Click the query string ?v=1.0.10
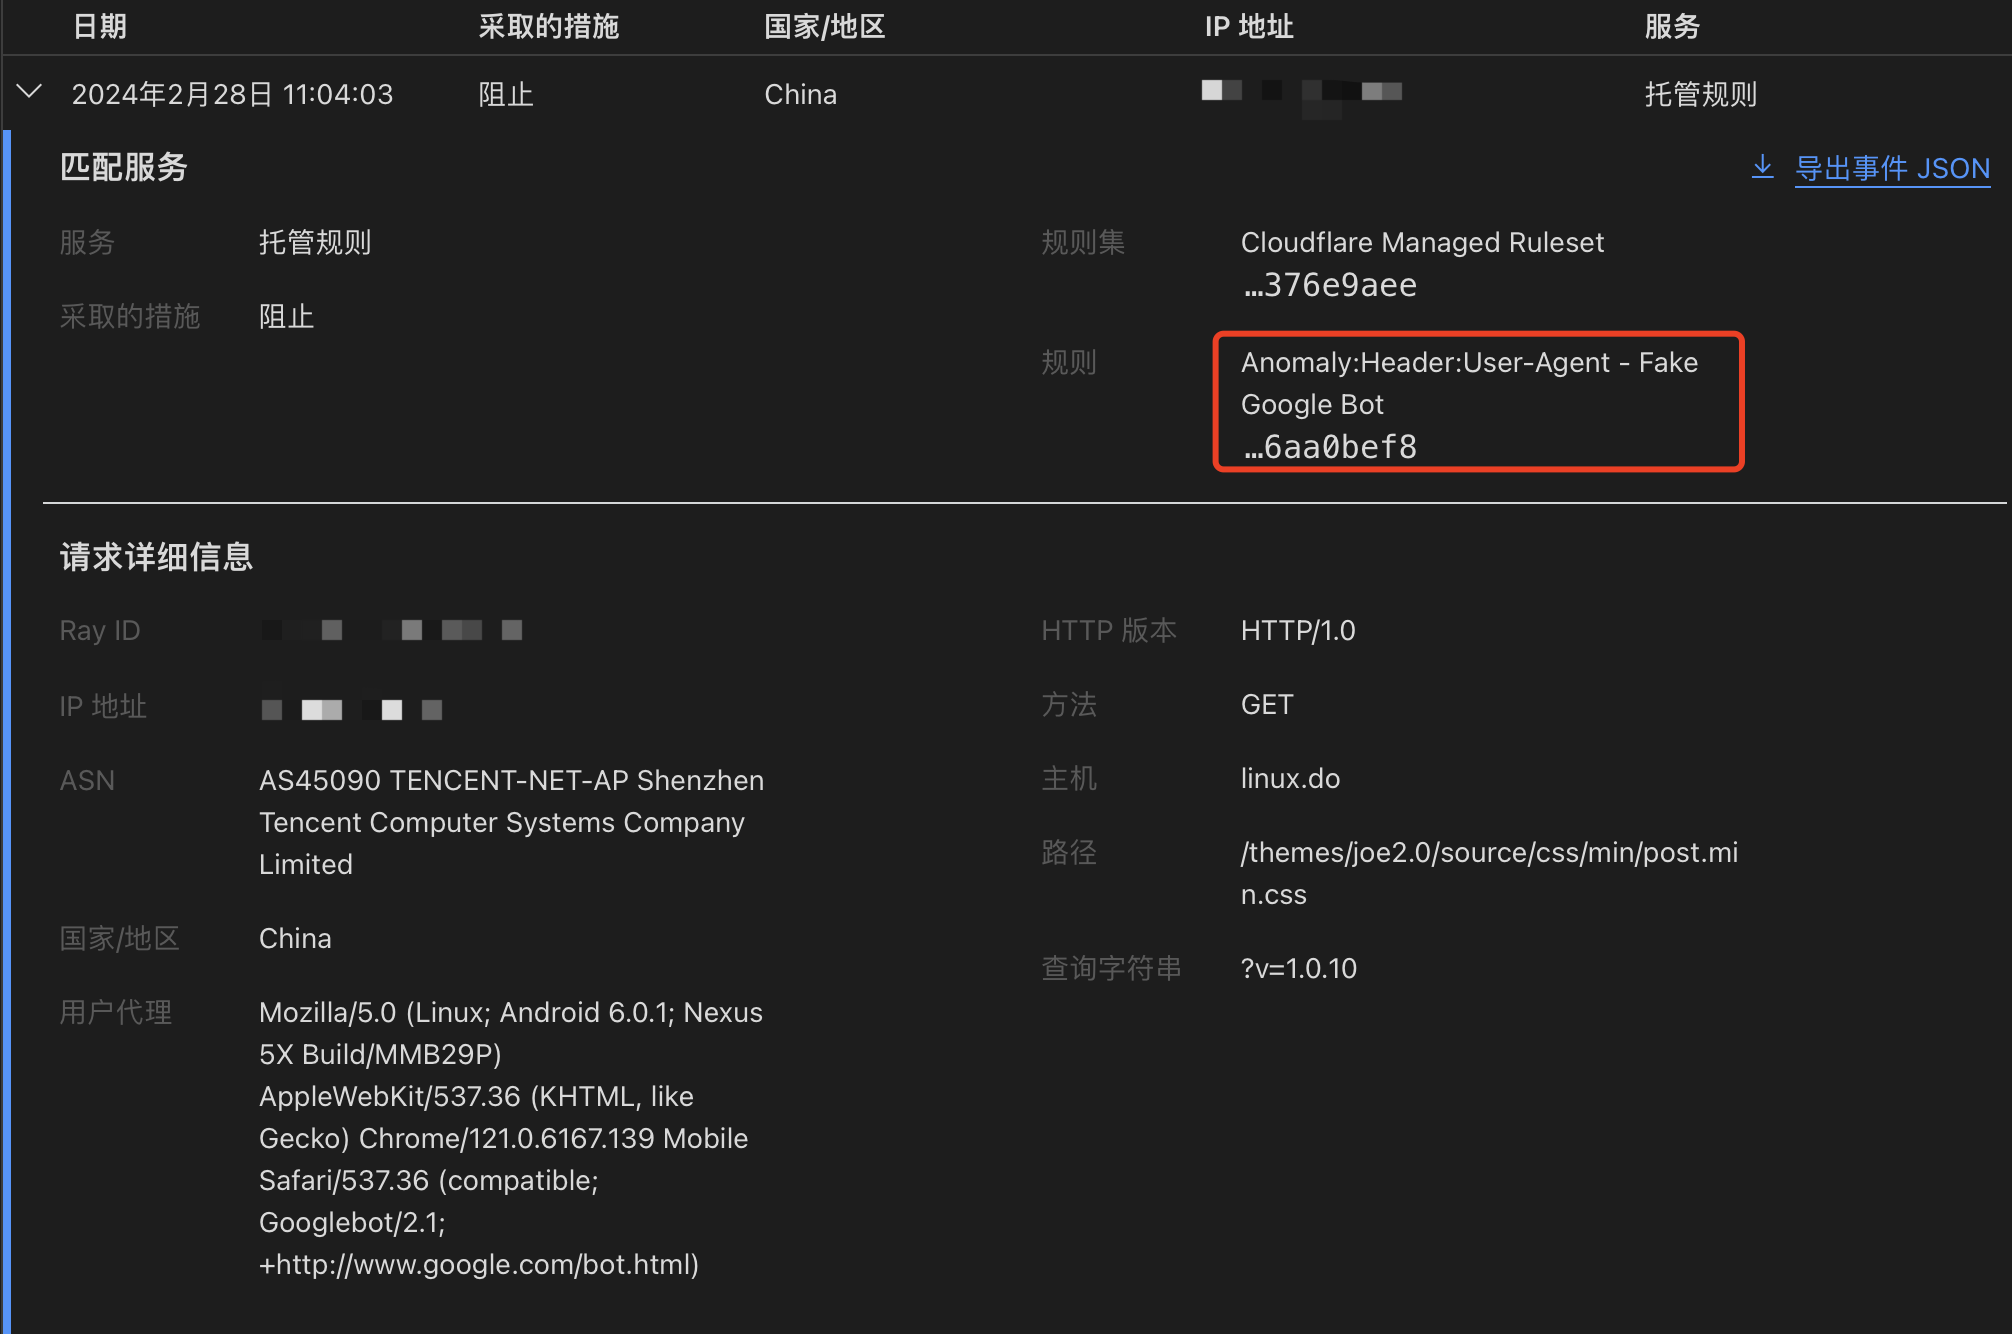The image size is (2012, 1334). 1298,968
